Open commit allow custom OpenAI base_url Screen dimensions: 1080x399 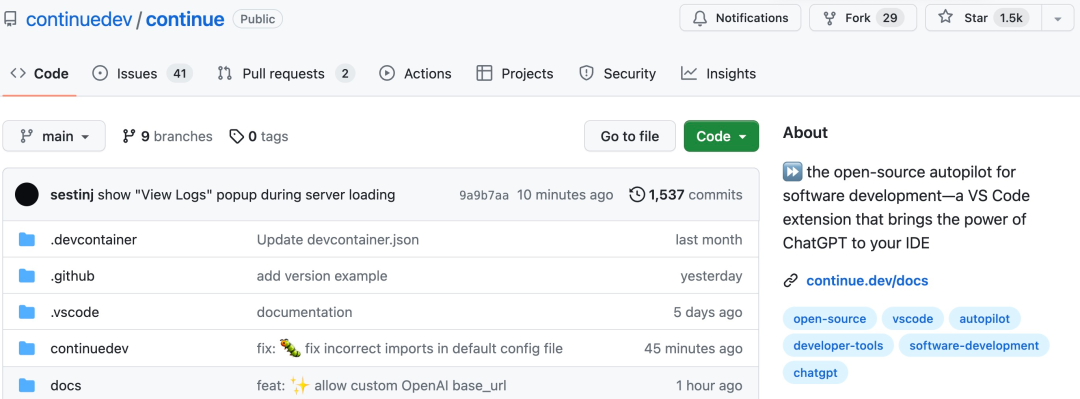382,385
